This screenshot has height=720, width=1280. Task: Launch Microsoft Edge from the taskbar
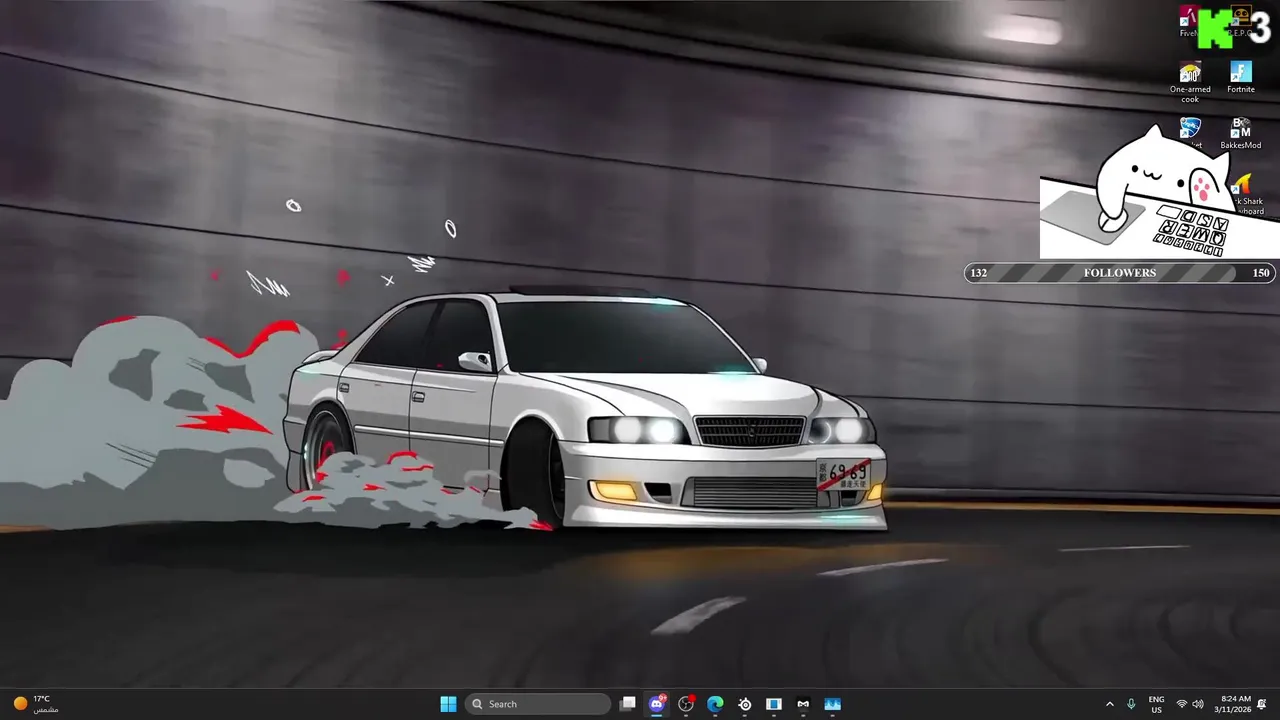[x=715, y=704]
